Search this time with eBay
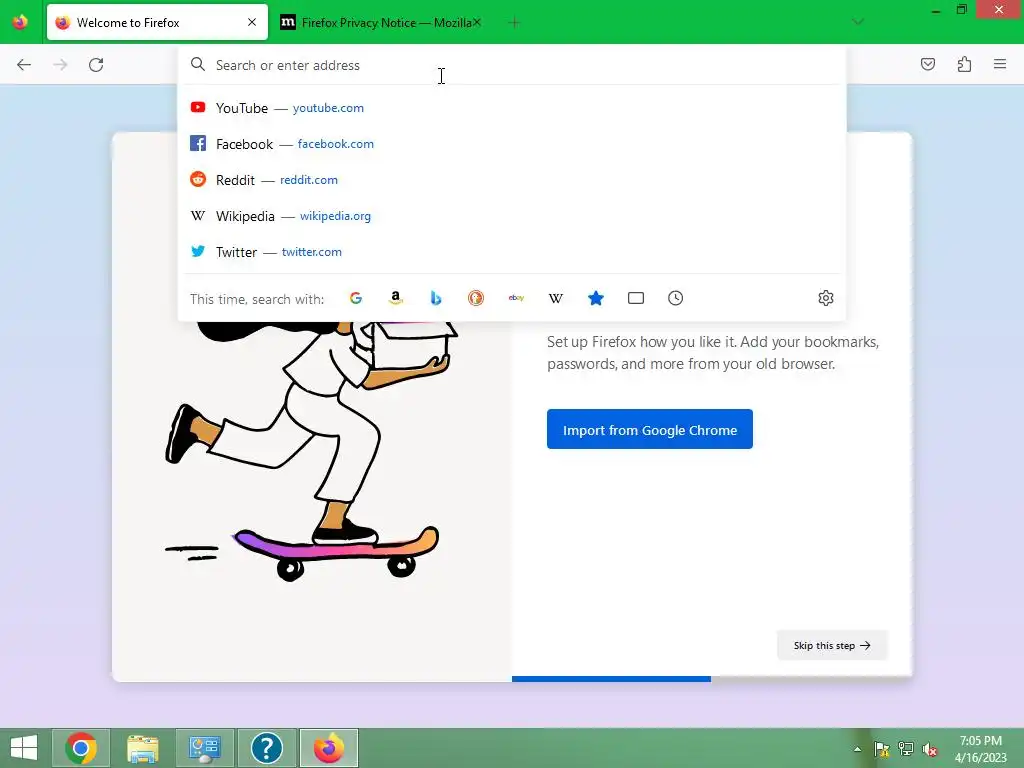1024x768 pixels. (516, 298)
